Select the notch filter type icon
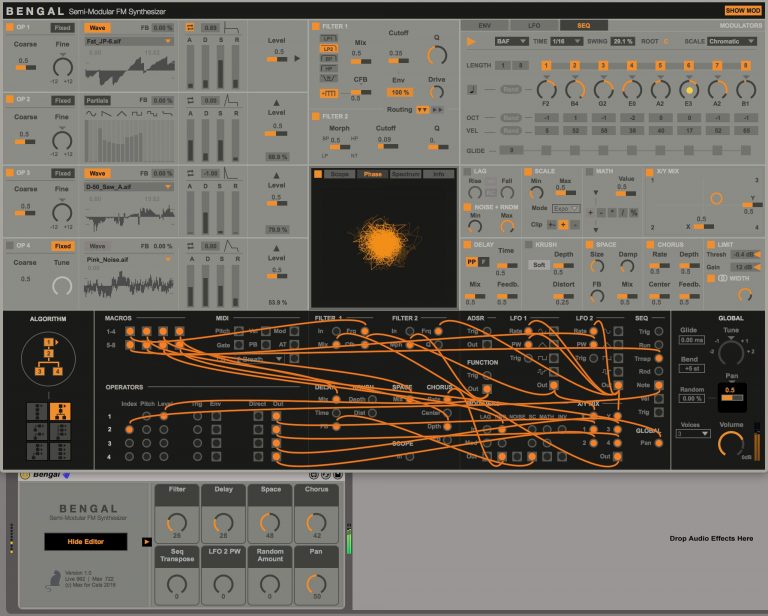 click(x=328, y=78)
